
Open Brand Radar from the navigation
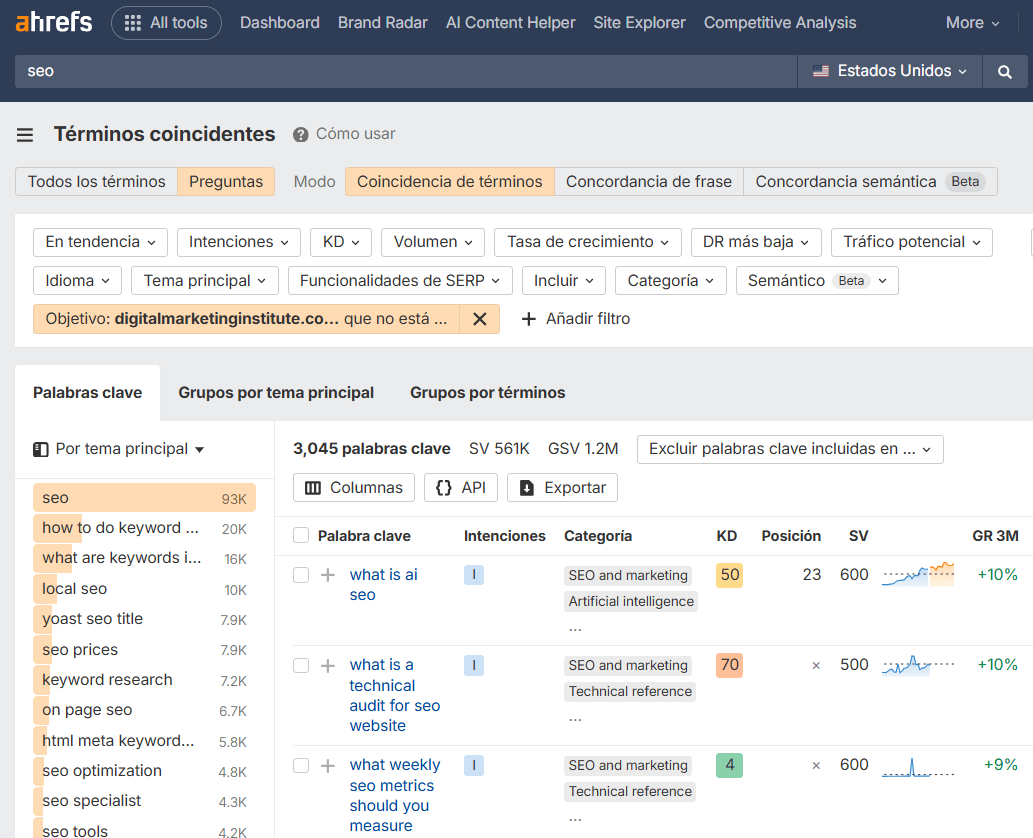tap(383, 23)
